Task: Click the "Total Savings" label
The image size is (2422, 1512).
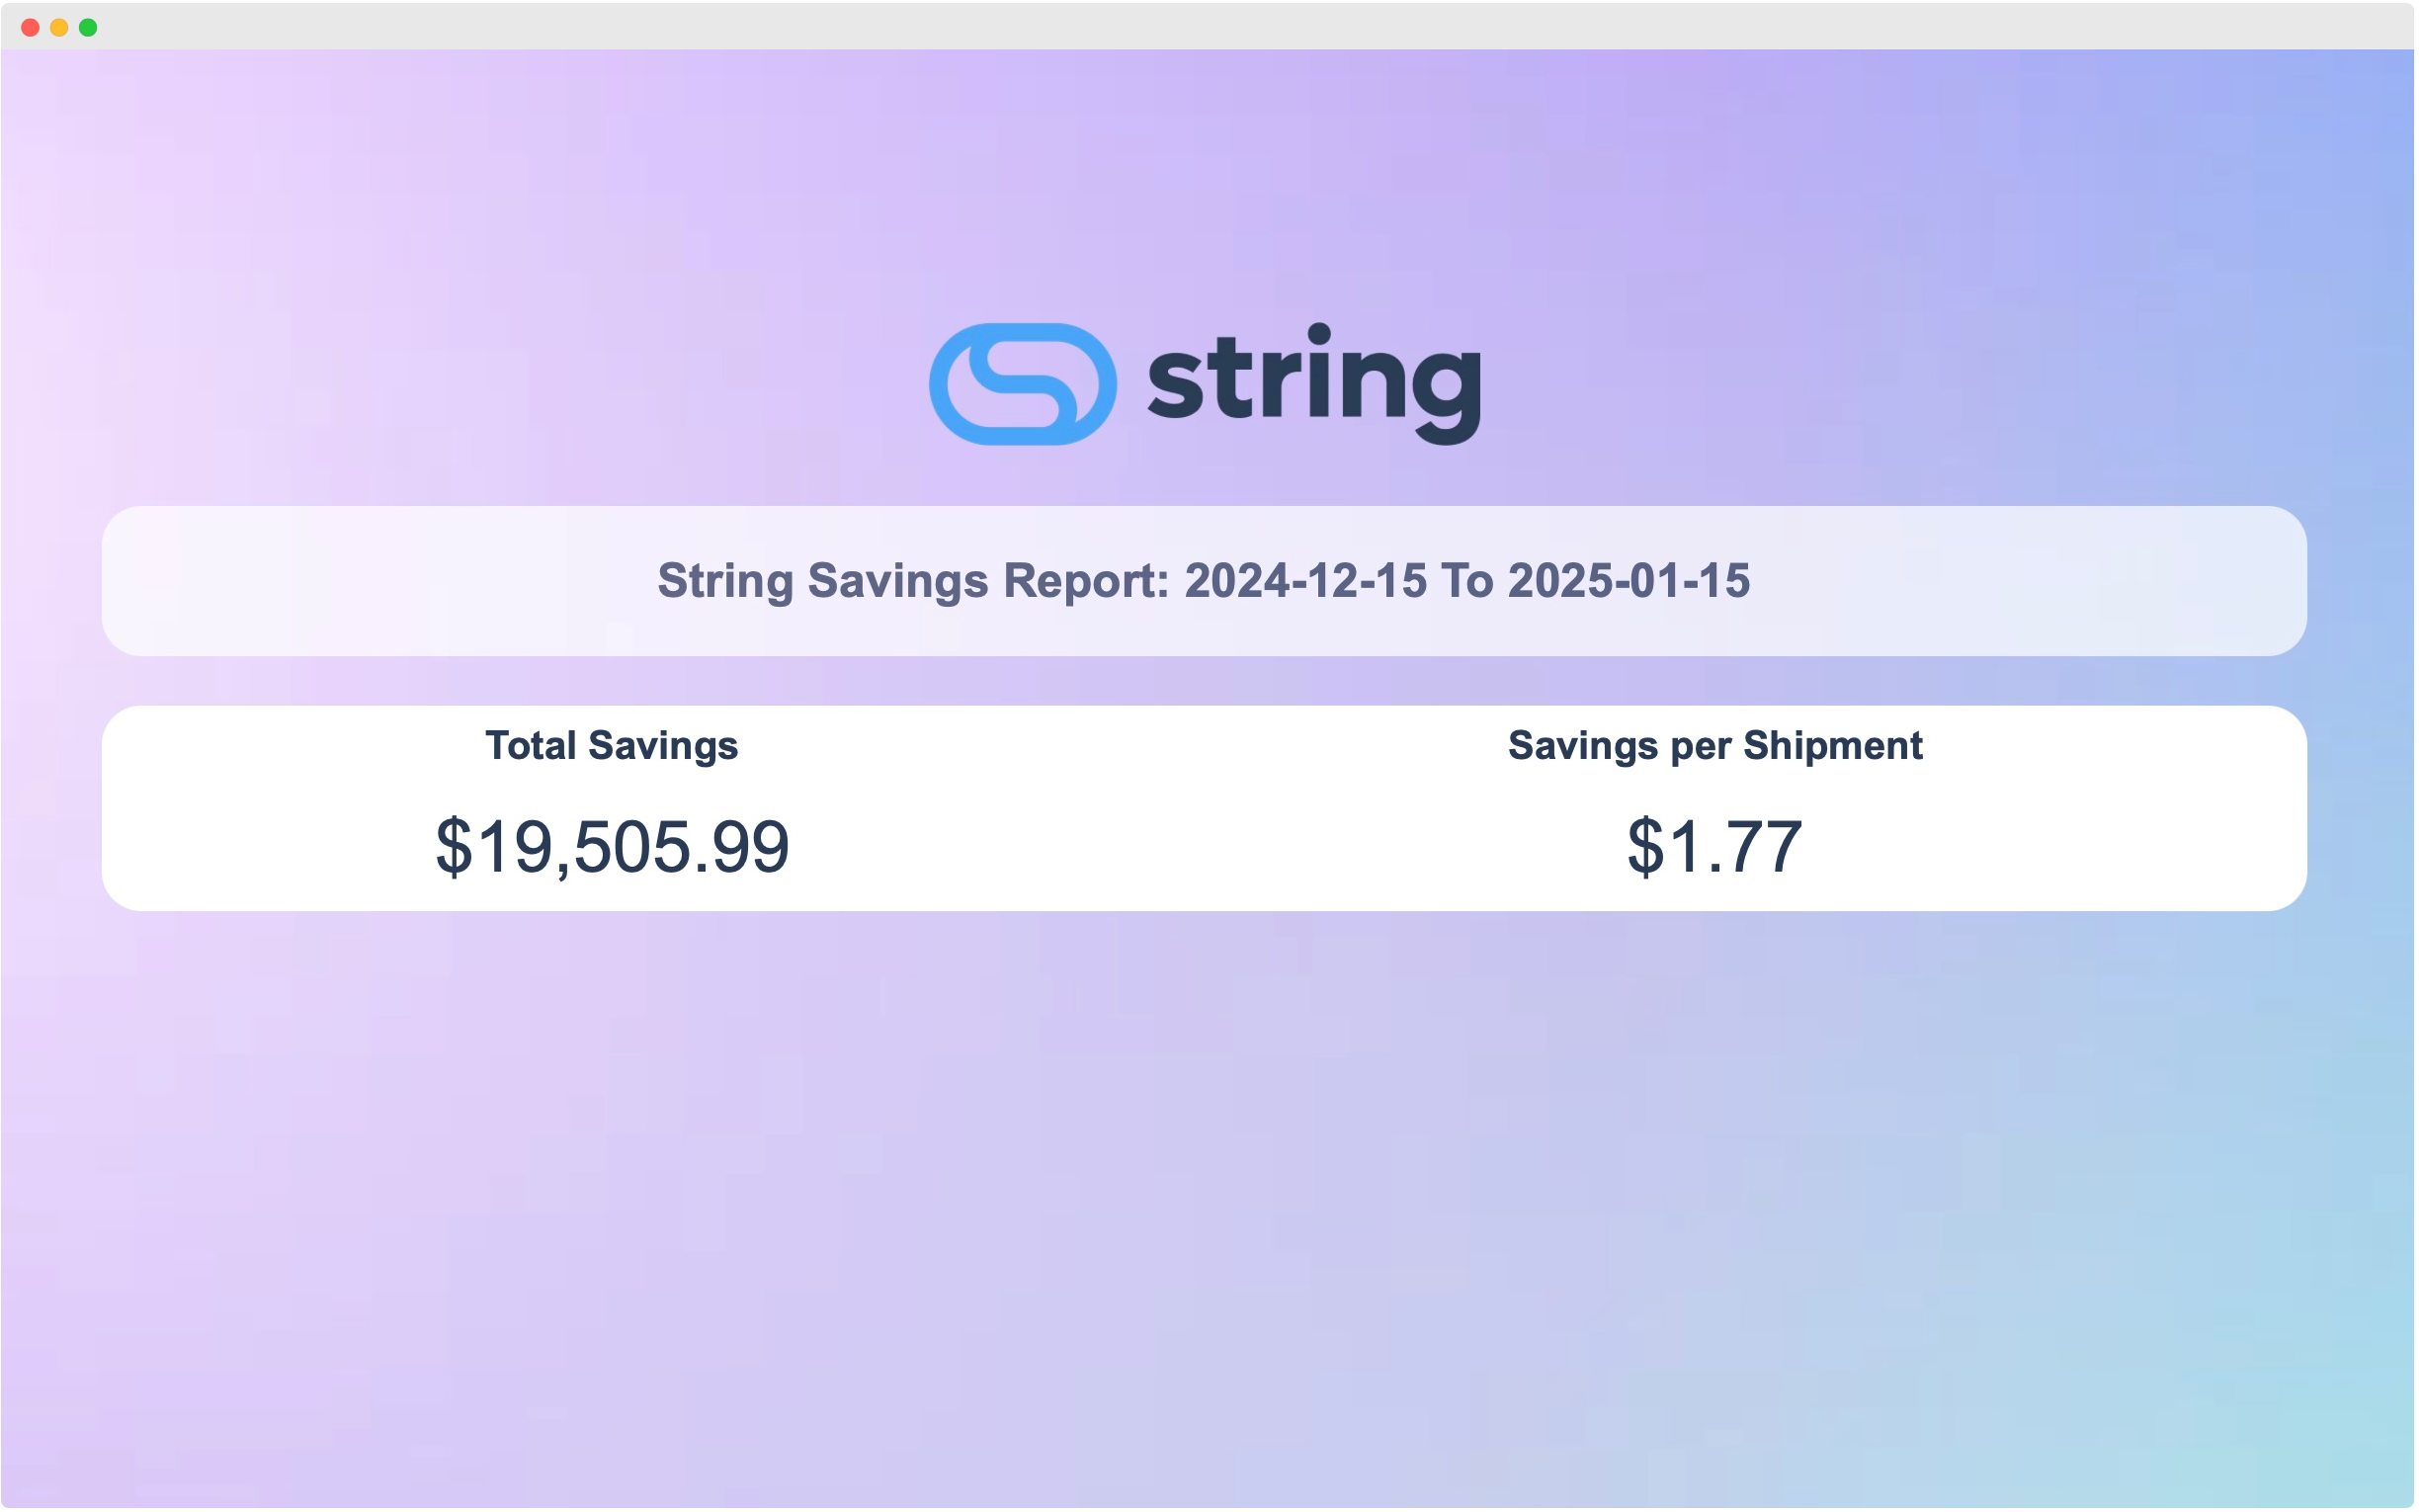Action: [612, 746]
